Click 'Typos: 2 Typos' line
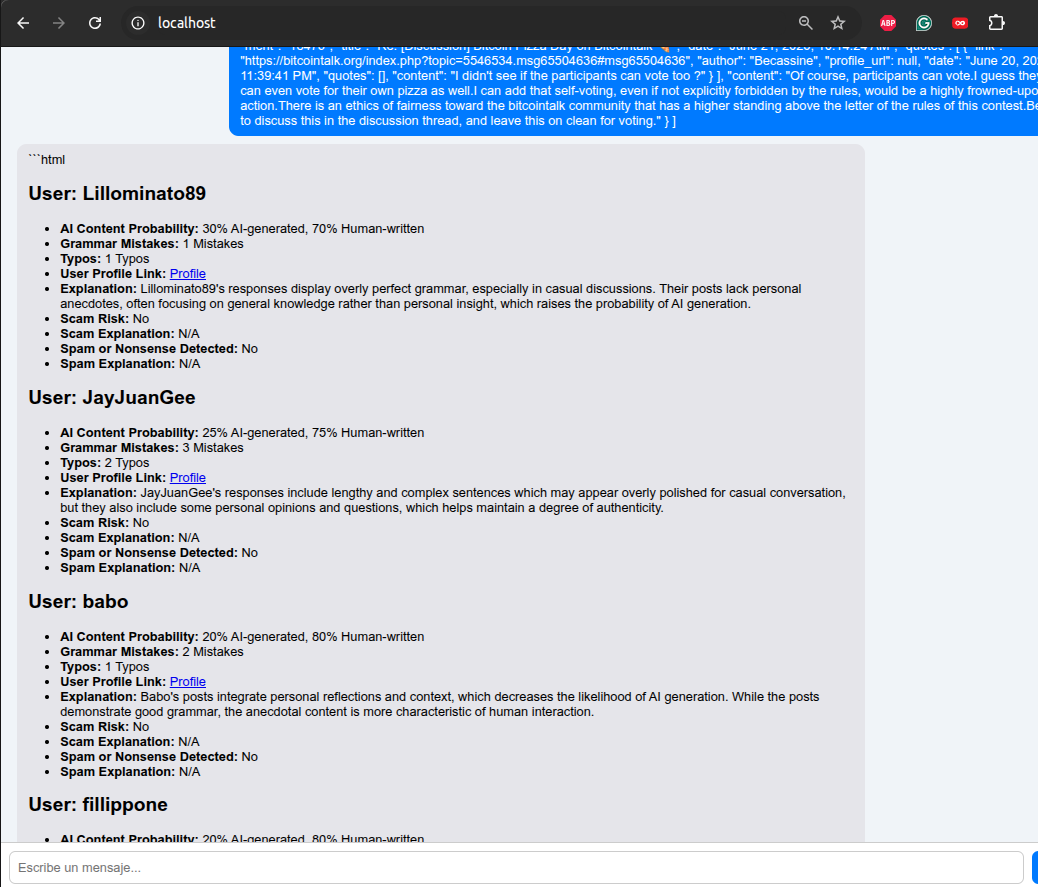Image resolution: width=1038 pixels, height=887 pixels. [105, 463]
